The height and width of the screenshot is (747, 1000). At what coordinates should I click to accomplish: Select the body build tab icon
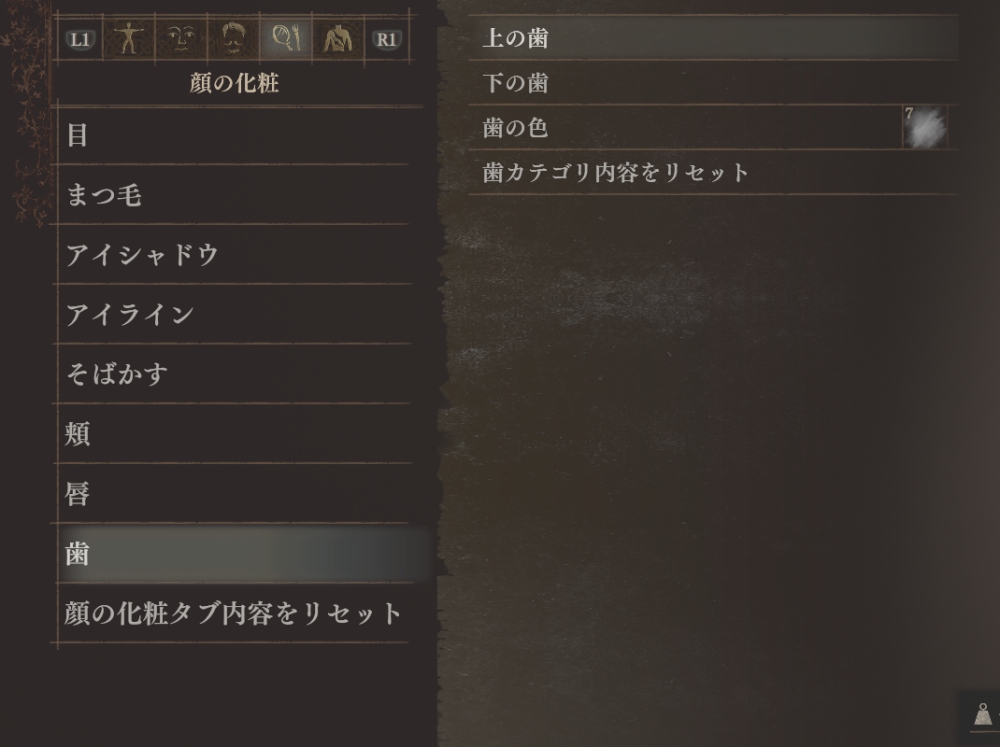coord(129,39)
